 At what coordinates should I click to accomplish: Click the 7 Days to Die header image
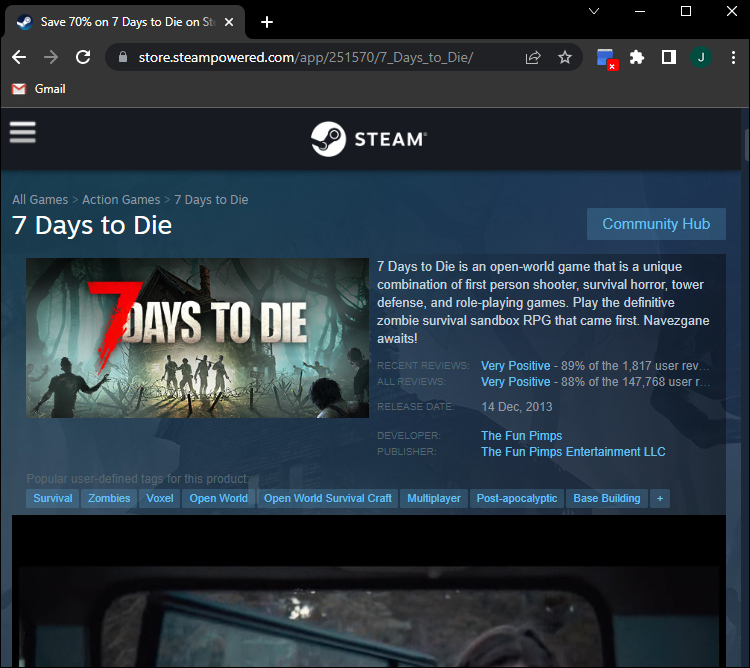(197, 338)
